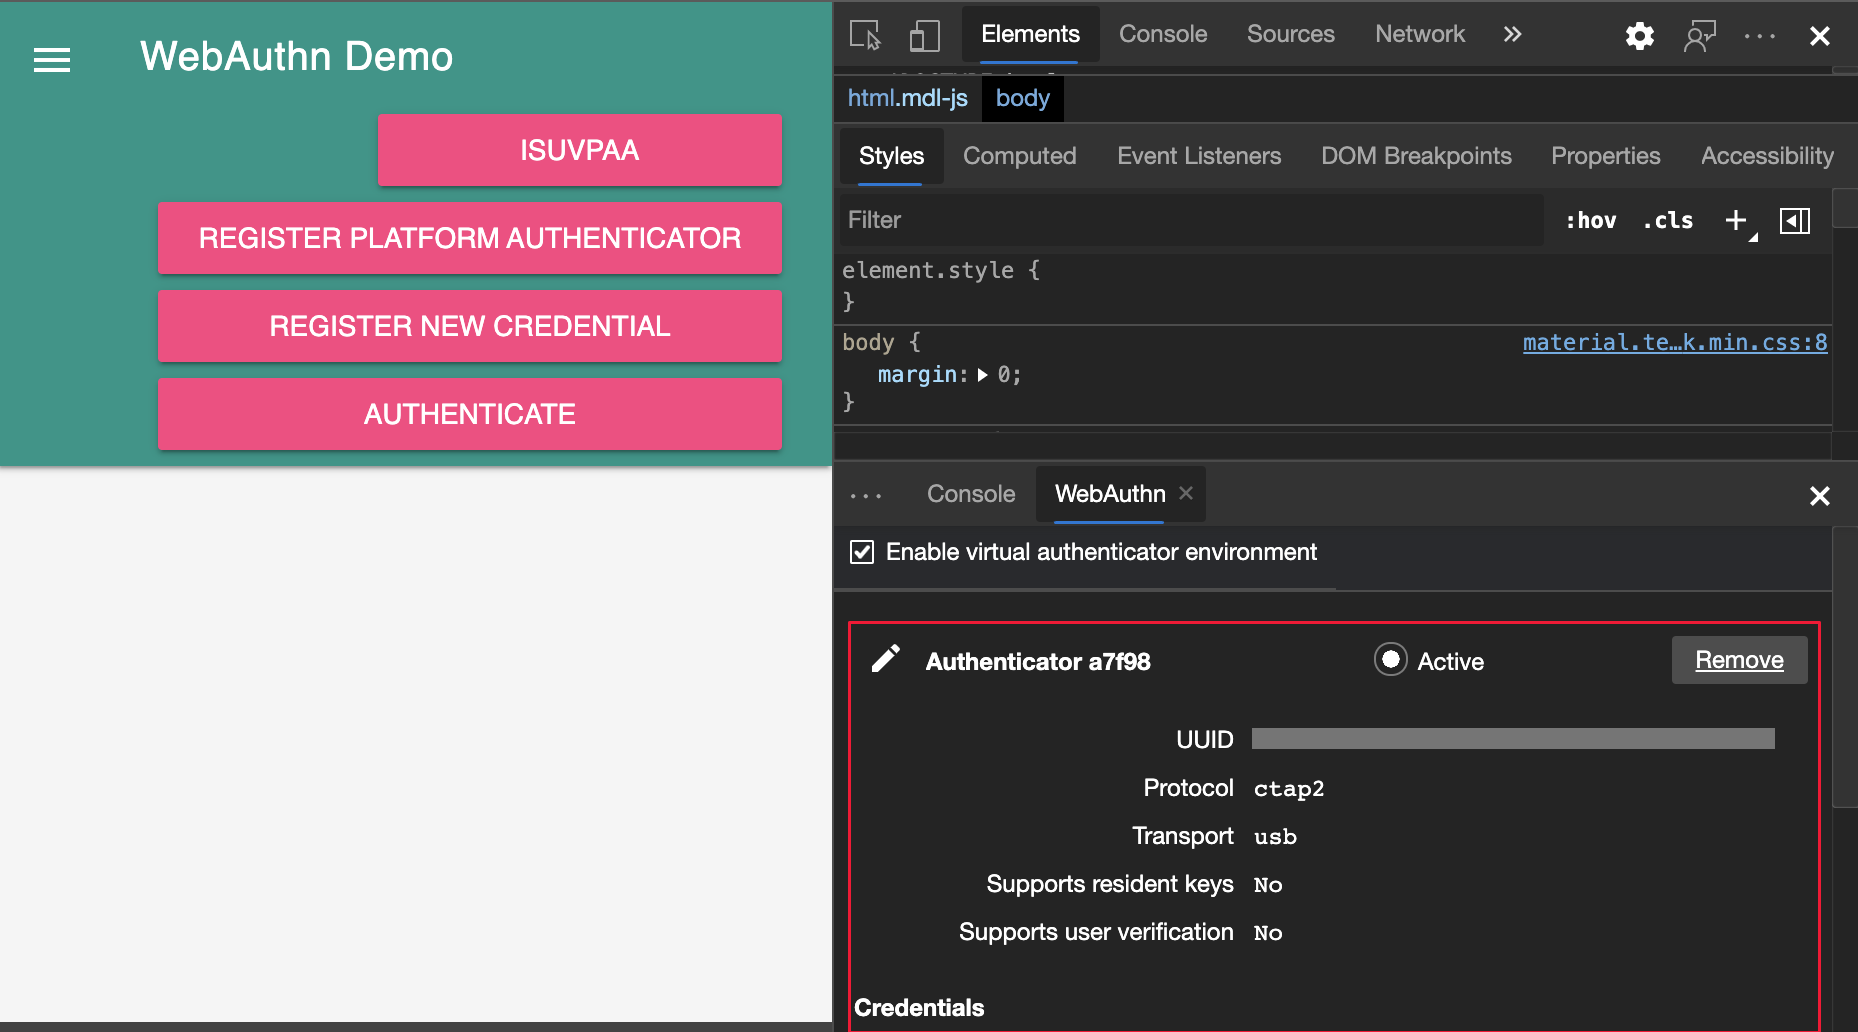Toggle the device toolbar icon

point(924,34)
